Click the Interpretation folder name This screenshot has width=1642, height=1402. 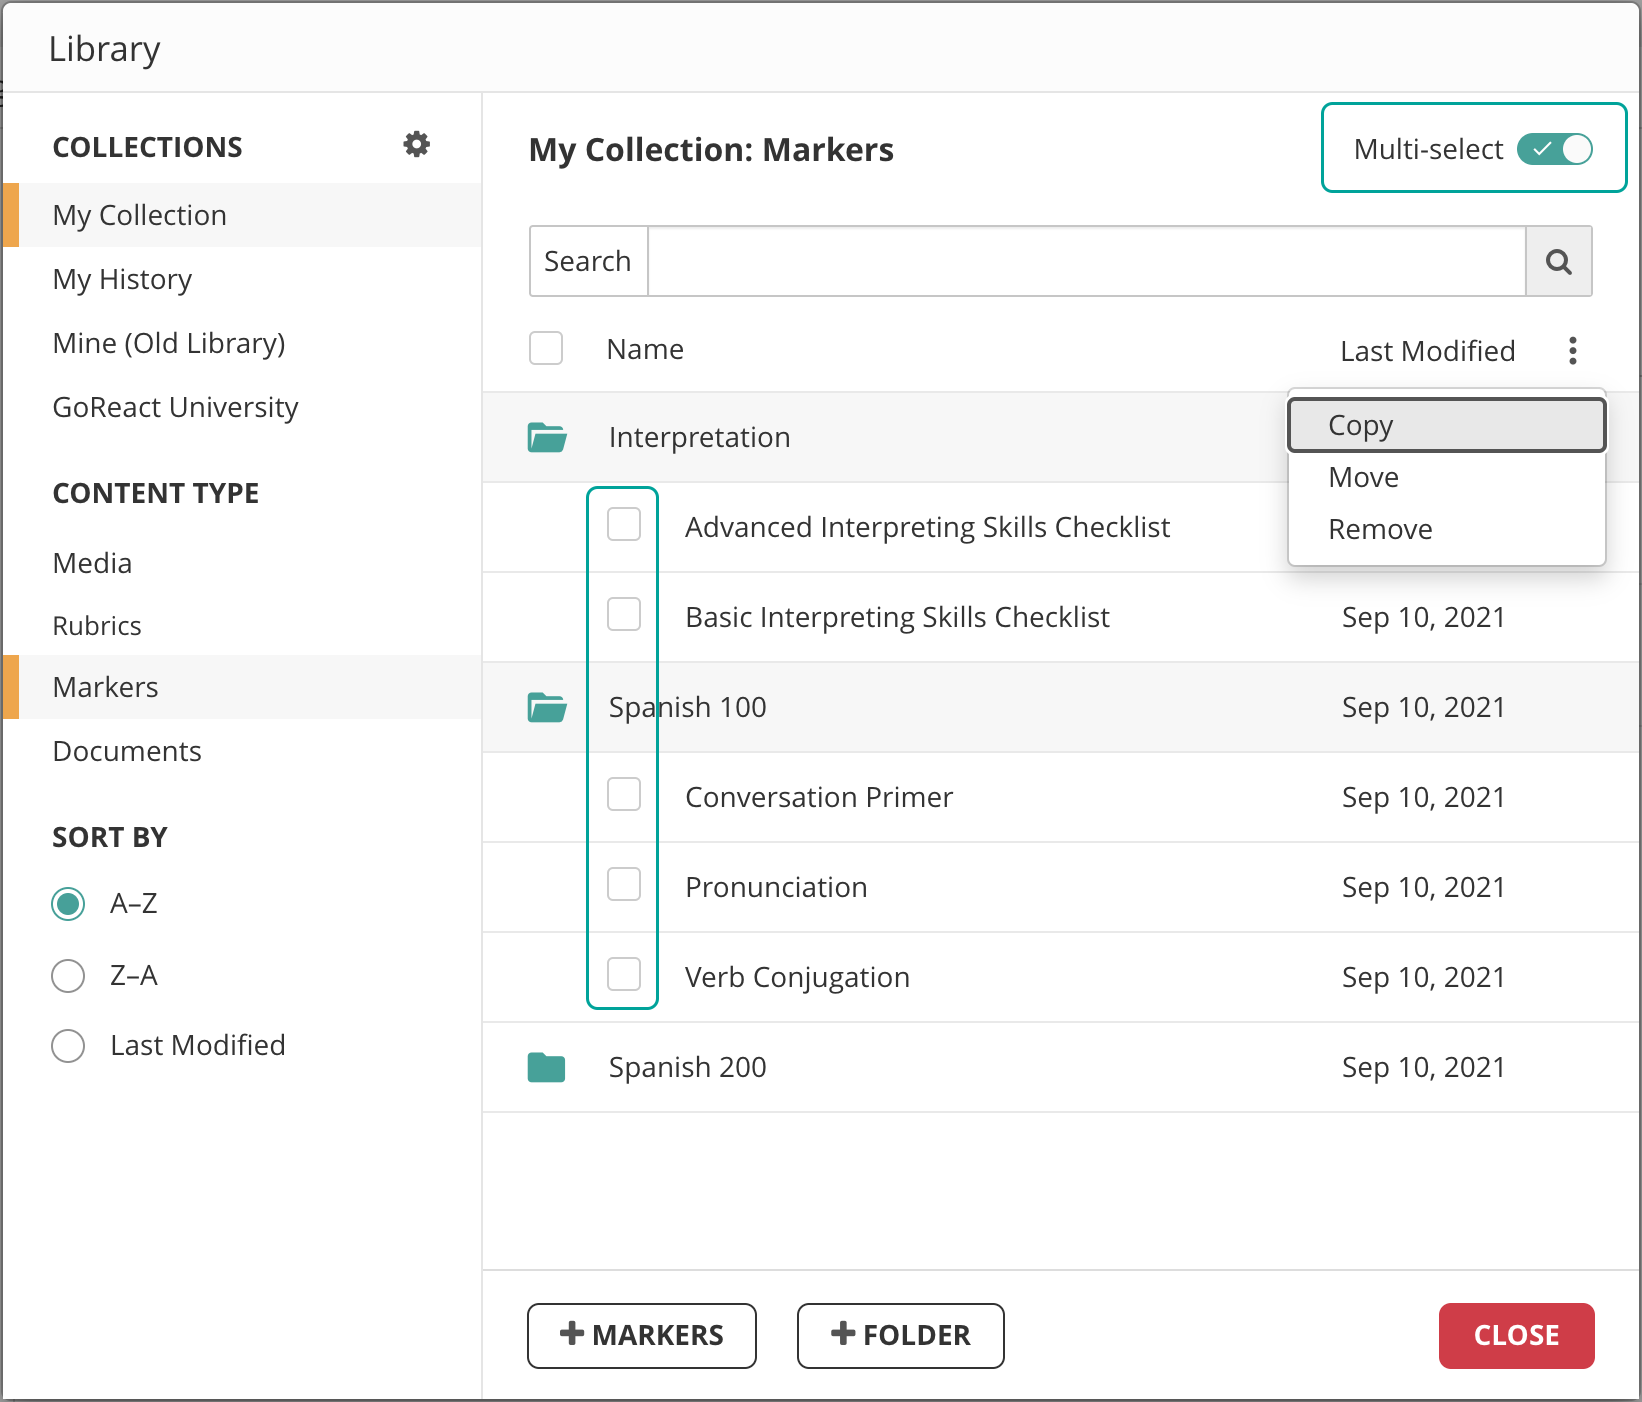[x=699, y=437]
